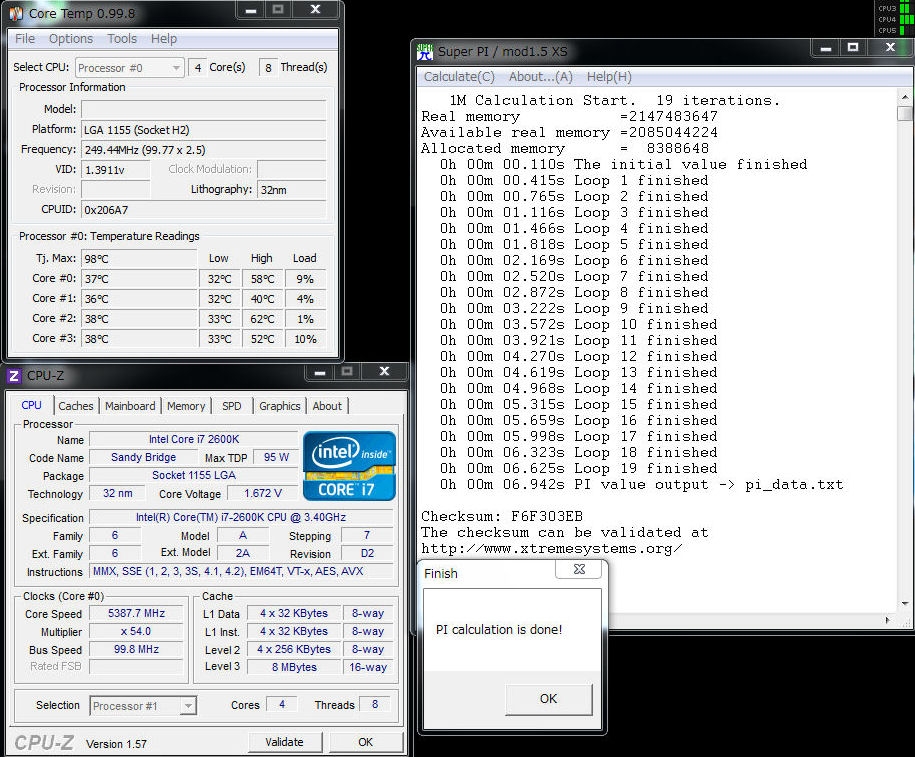Click the Super PI scrollbar down arrow
The height and width of the screenshot is (757, 915).
[904, 603]
